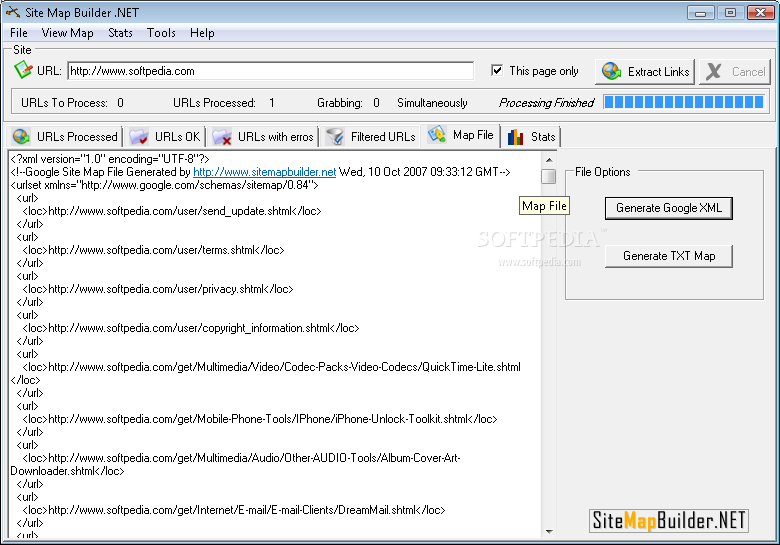Click the 'URLs Processed: 1' status text
The image size is (780, 545).
[x=224, y=103]
